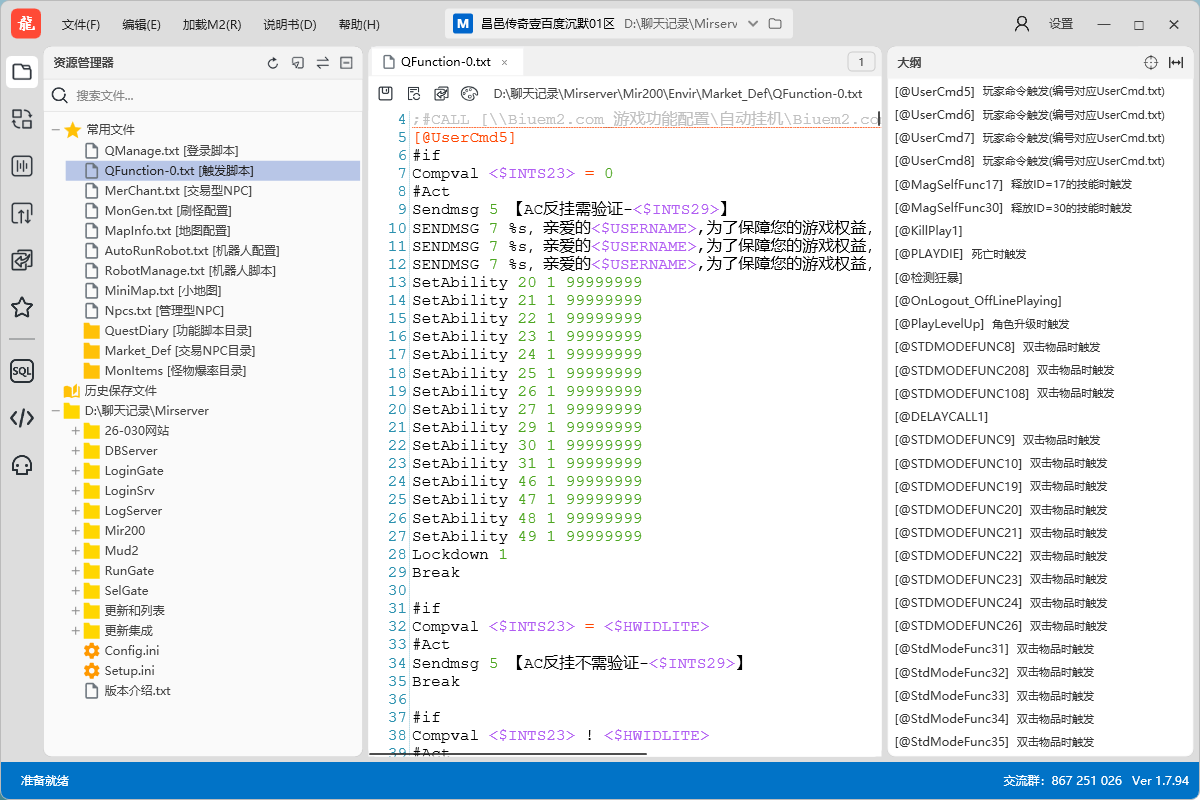1200x800 pixels.
Task: Expand the Mir200 folder
Action: coord(77,530)
